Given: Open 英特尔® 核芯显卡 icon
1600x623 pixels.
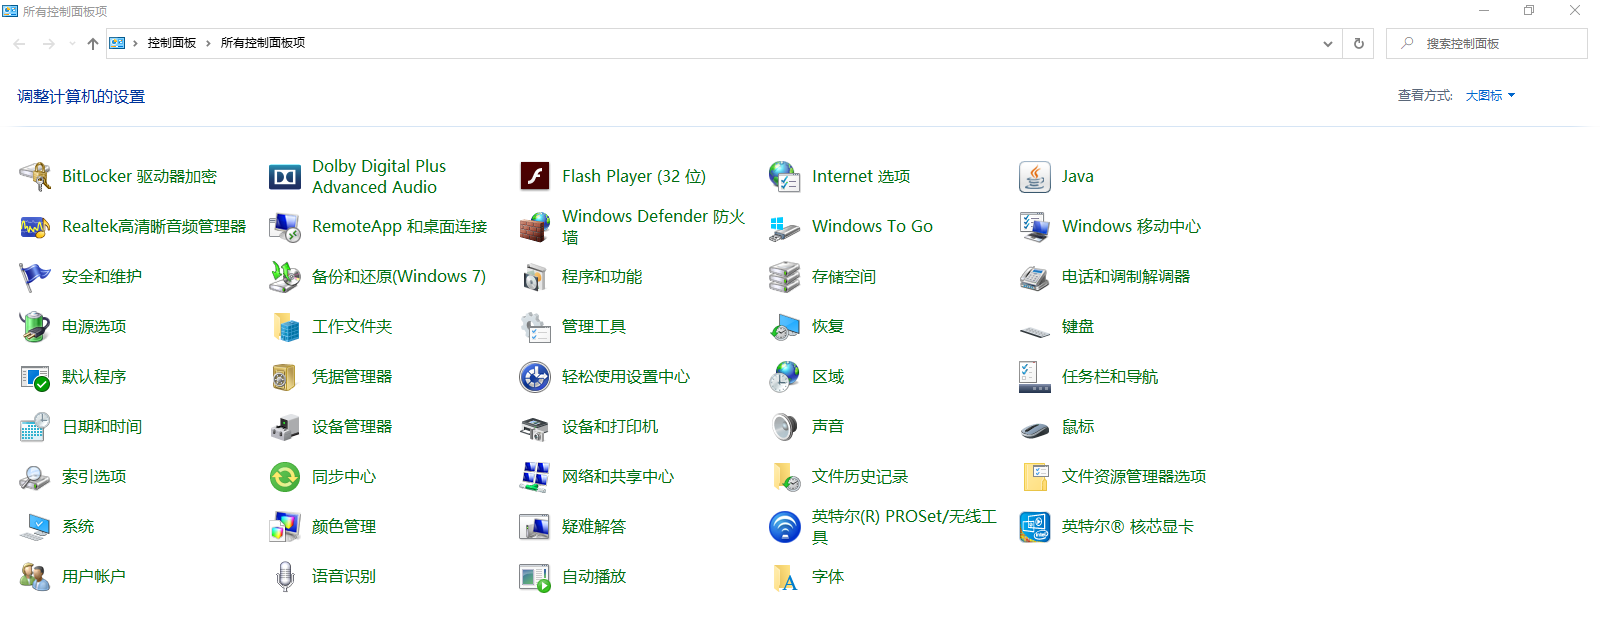Looking at the screenshot, I should pos(1035,527).
